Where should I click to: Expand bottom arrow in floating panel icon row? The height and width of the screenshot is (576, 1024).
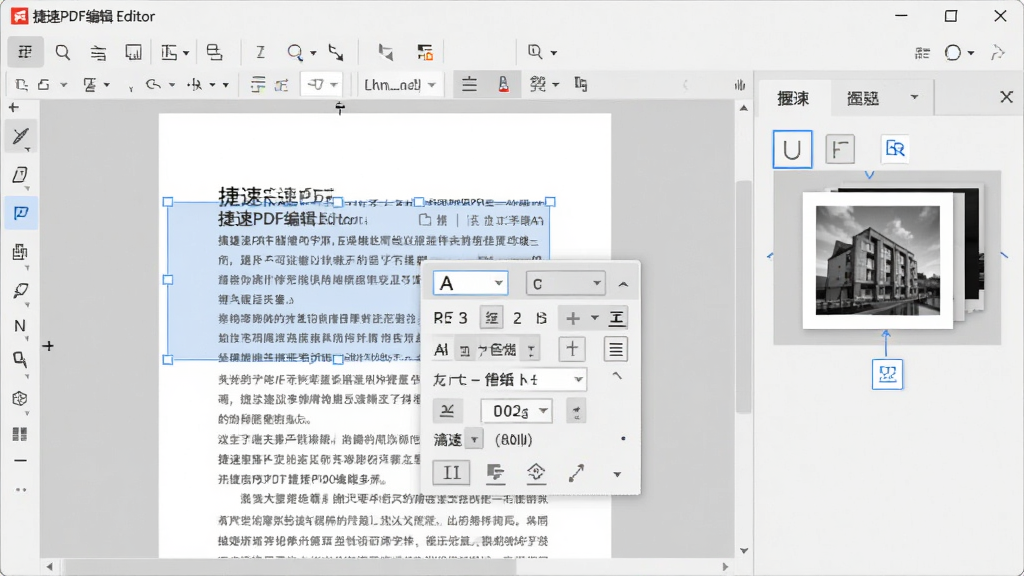(617, 474)
